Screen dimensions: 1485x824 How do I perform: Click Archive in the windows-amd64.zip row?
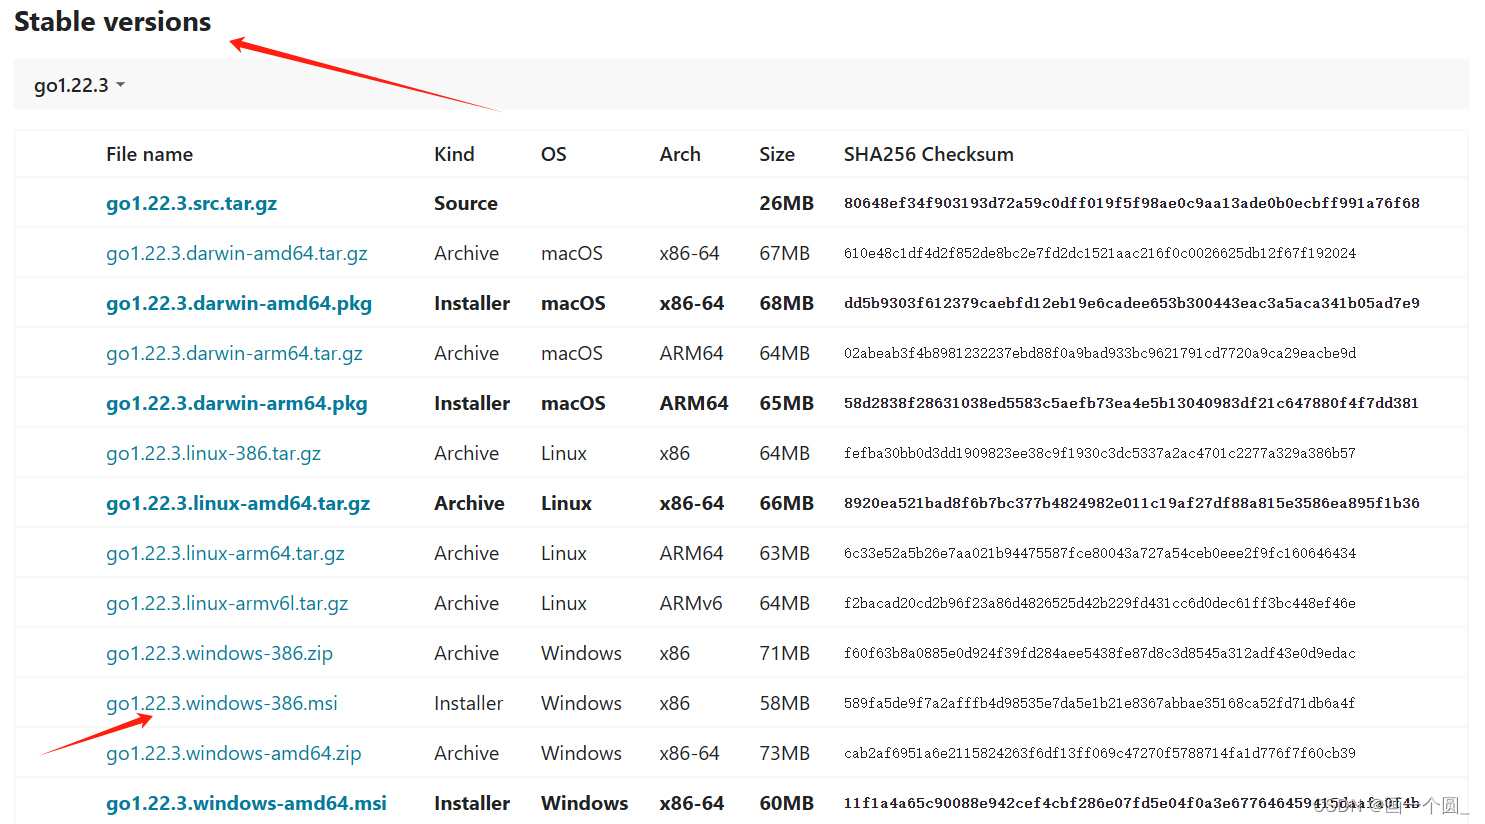466,753
